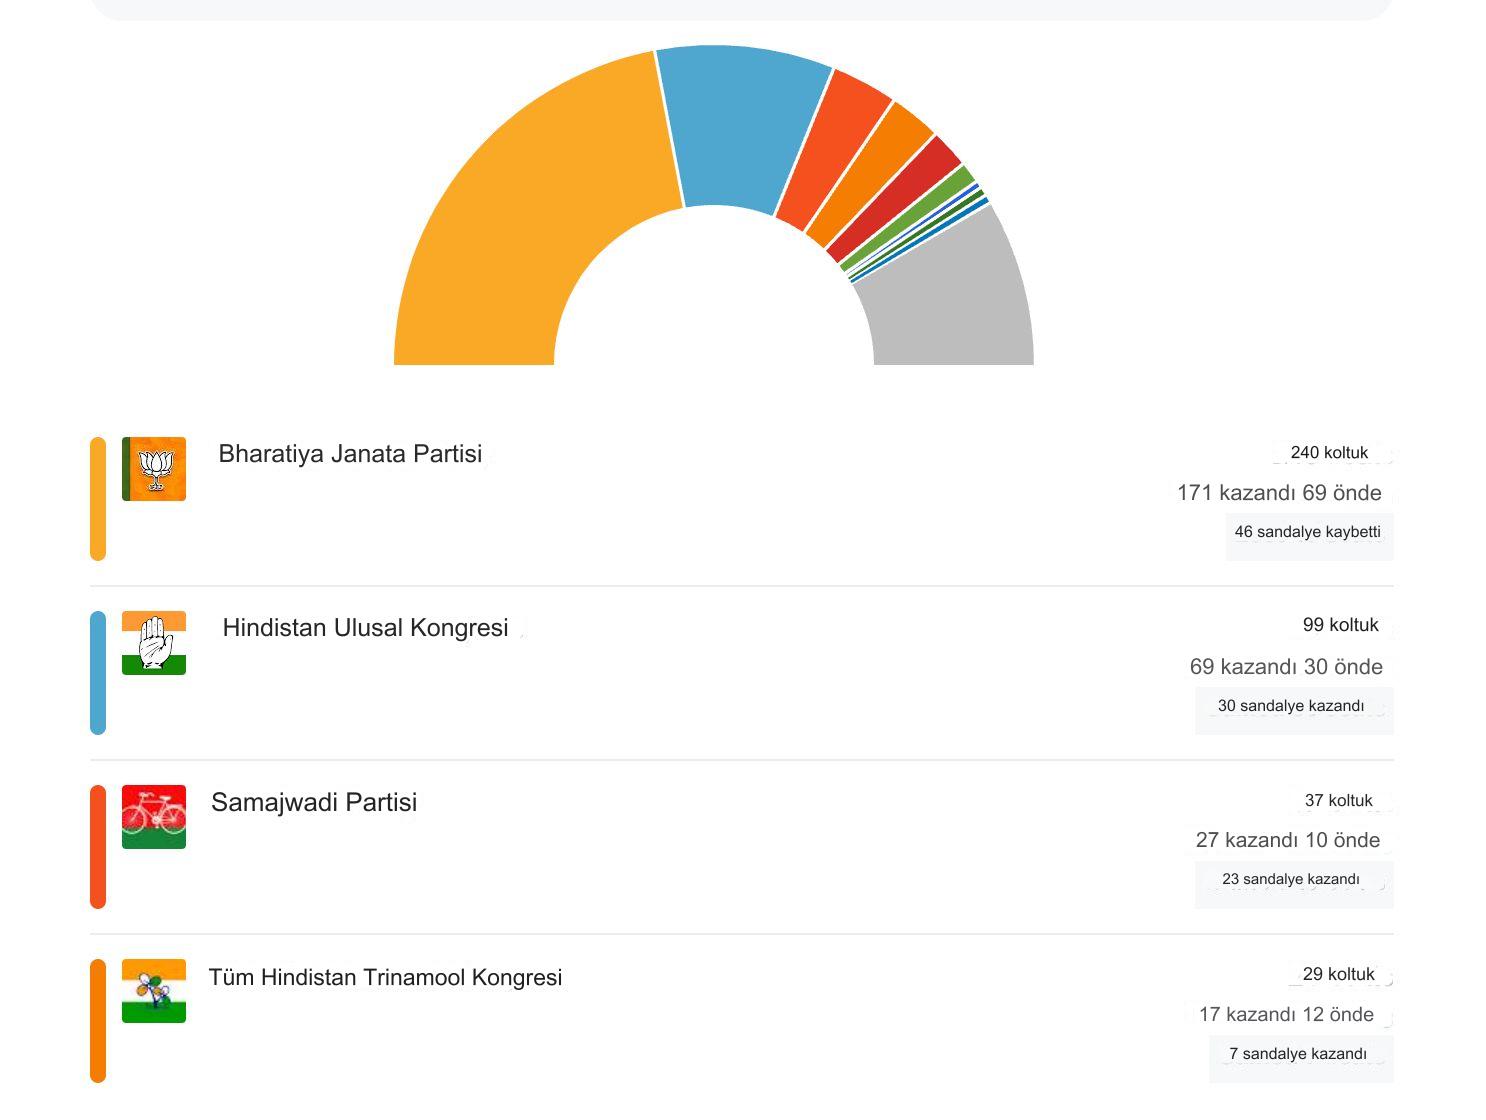This screenshot has width=1486, height=1120.
Task: Select the Samajwadi Partisi party name
Action: tap(314, 802)
